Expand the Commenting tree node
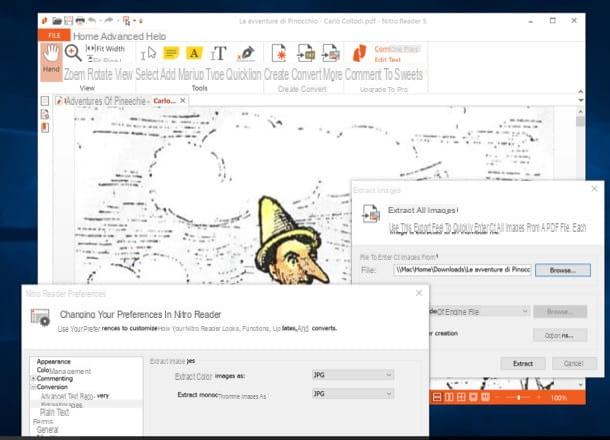The image size is (610, 440). (33, 379)
